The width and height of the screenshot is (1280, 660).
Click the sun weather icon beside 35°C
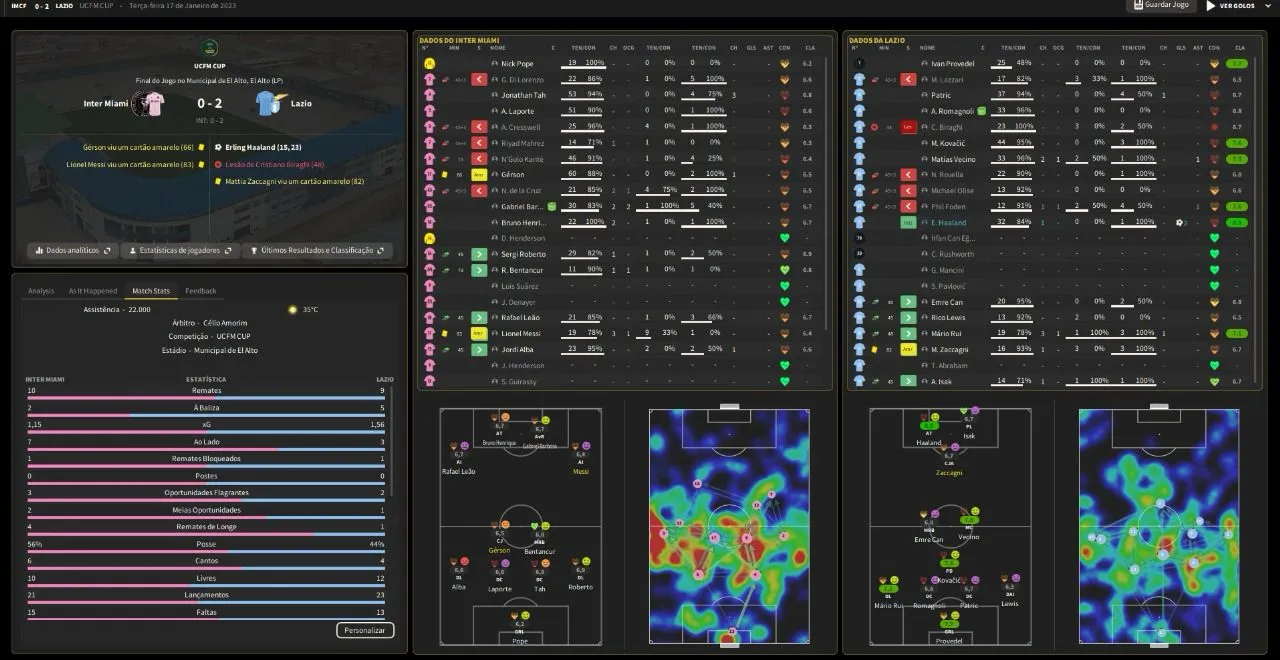[293, 309]
